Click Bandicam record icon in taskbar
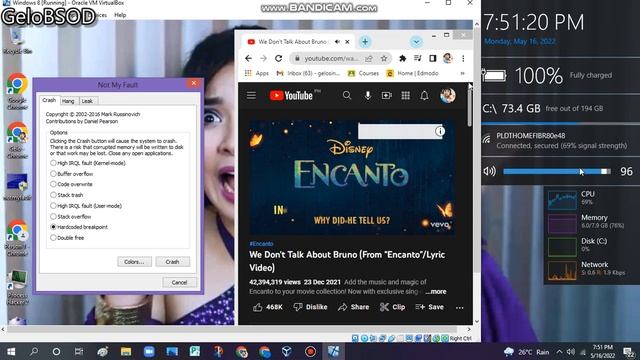Viewport: 640px width, 360px height. pyautogui.click(x=310, y=351)
